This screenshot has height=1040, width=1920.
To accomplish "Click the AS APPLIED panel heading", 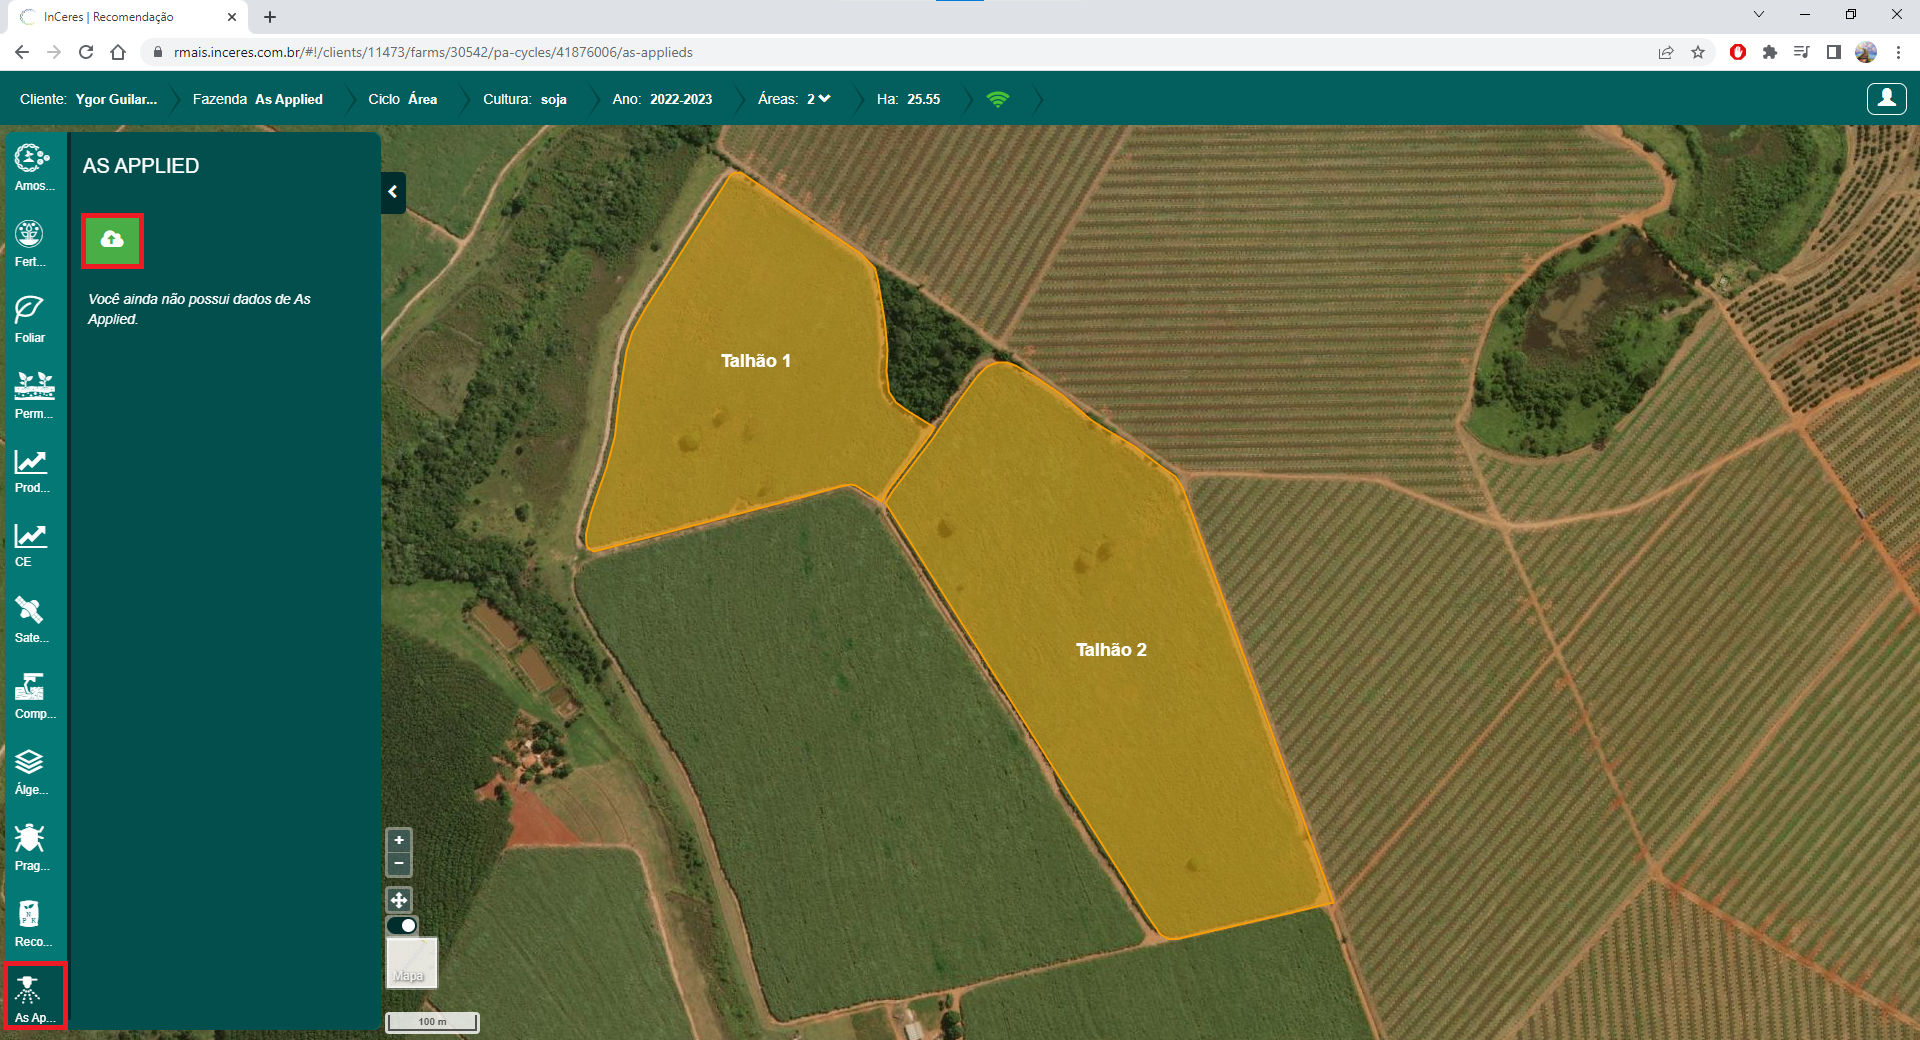I will pos(141,166).
